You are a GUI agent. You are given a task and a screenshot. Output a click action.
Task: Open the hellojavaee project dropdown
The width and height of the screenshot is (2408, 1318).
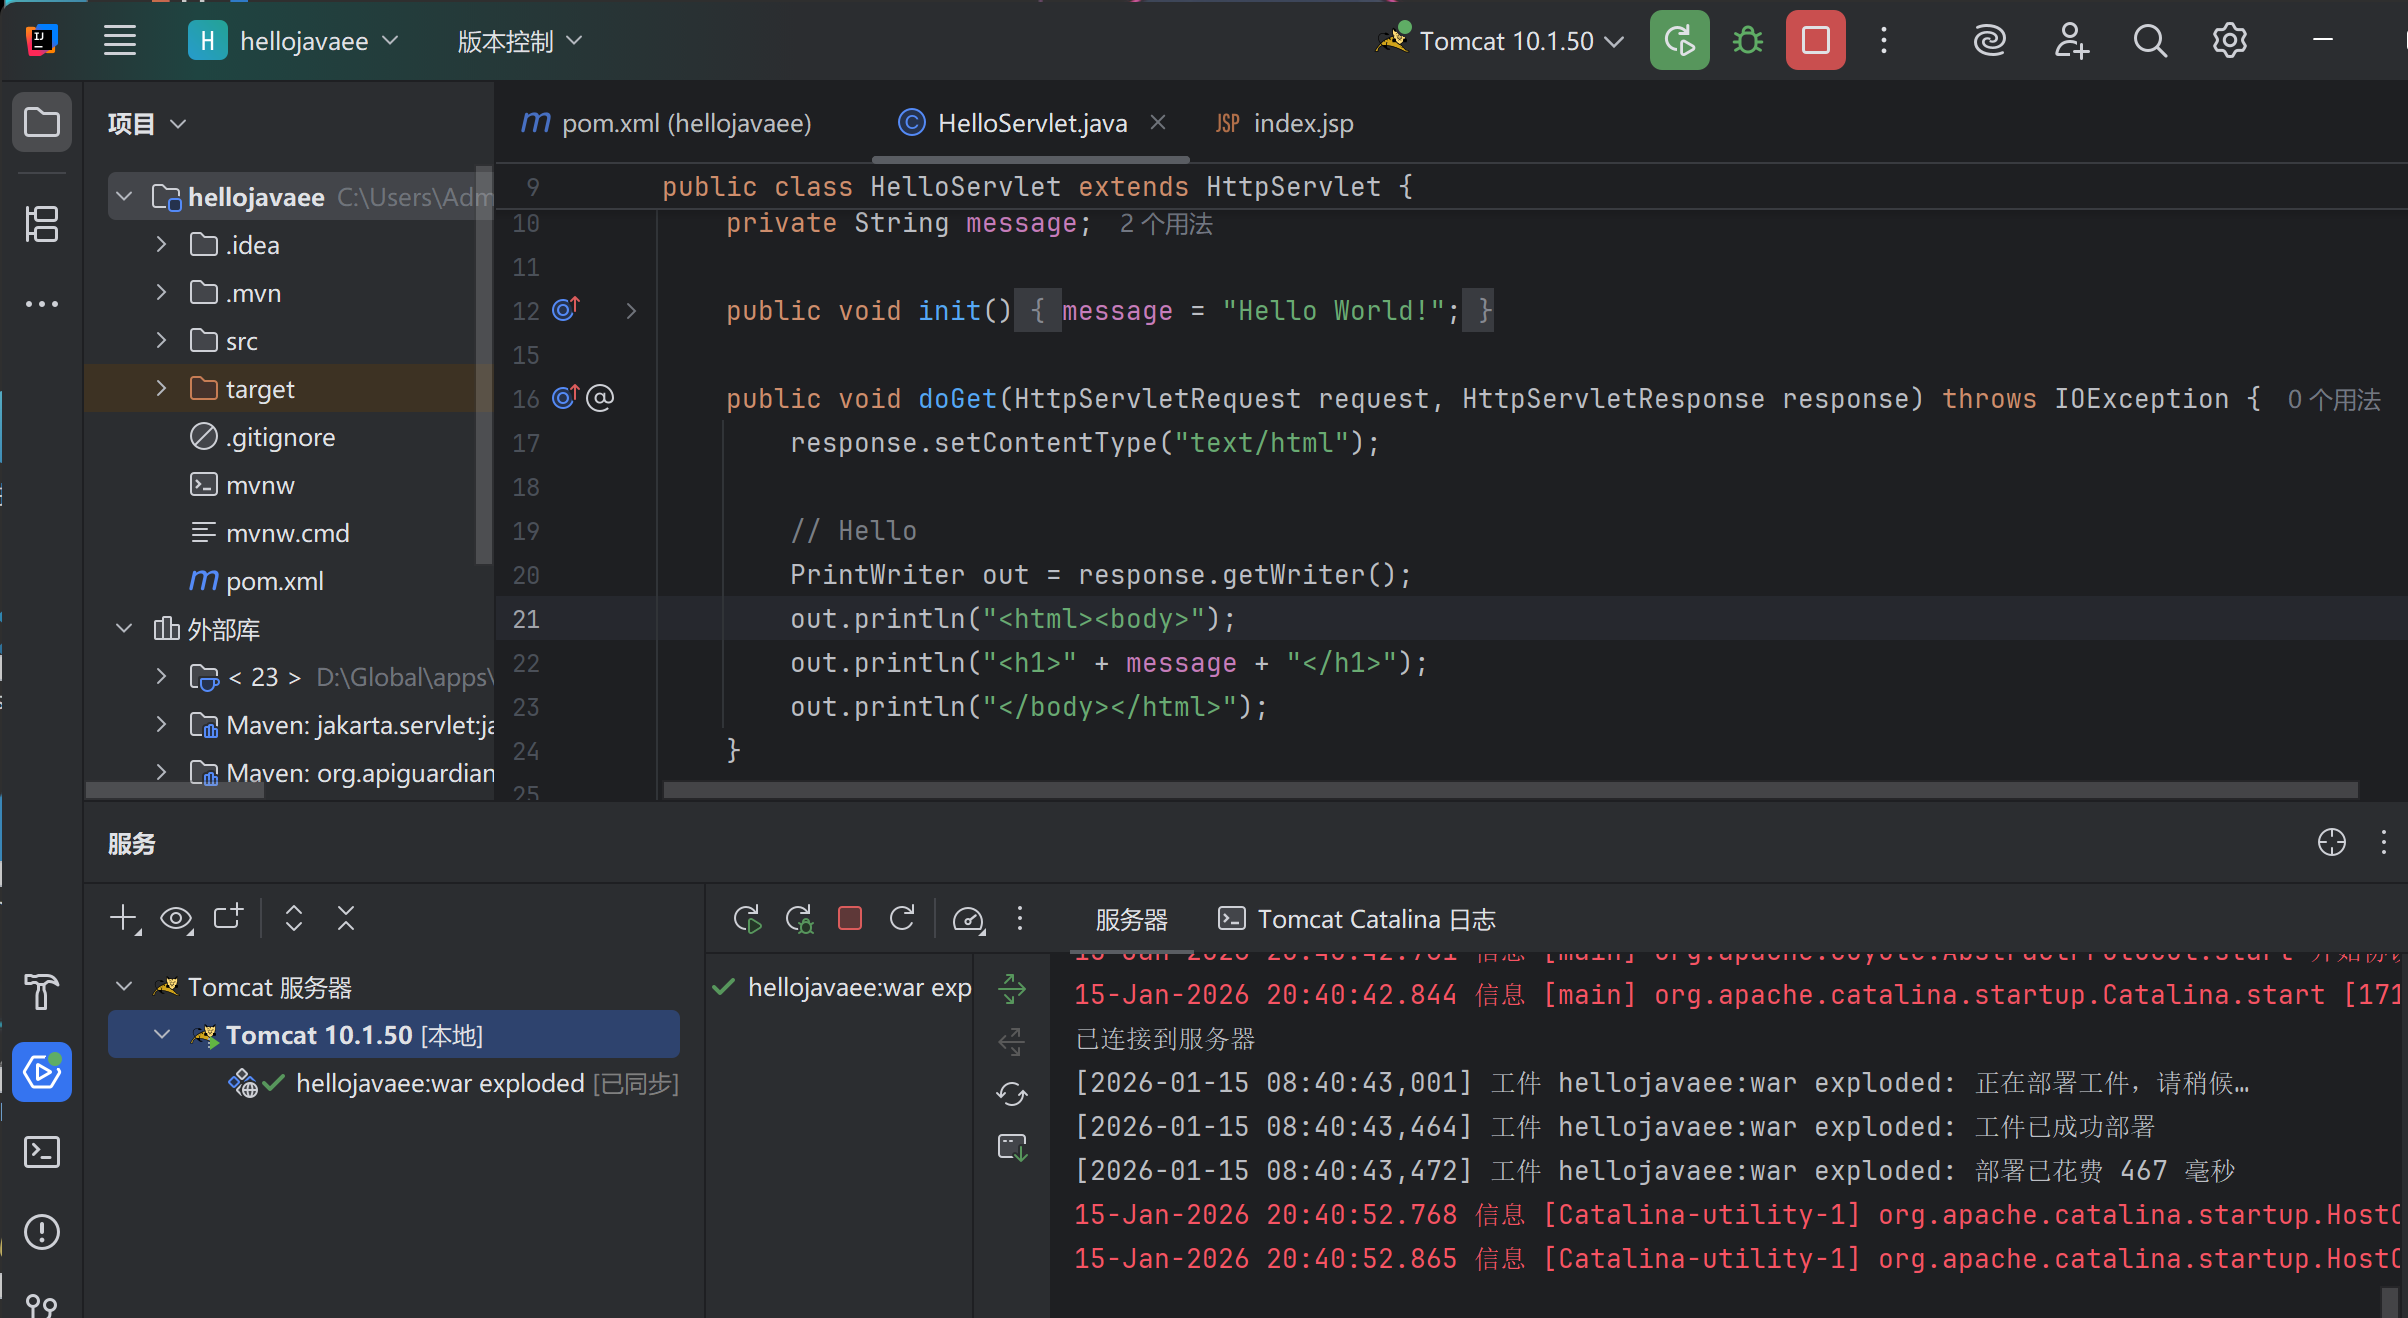pos(294,41)
